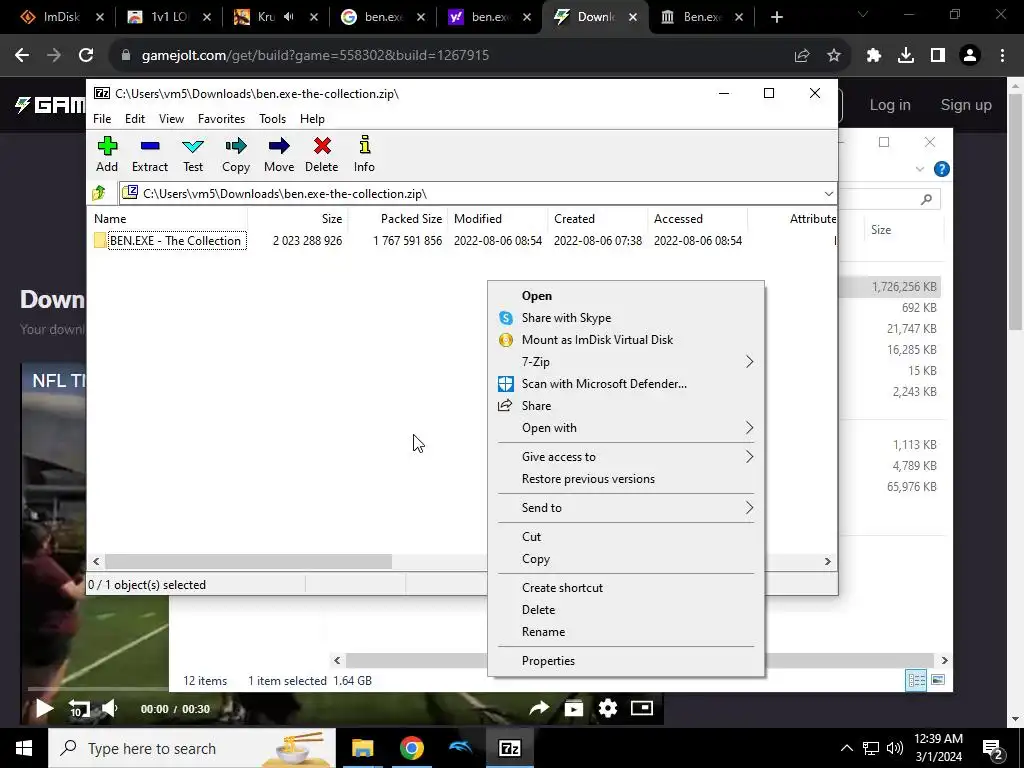Click the video share arrow icon

[x=539, y=708]
